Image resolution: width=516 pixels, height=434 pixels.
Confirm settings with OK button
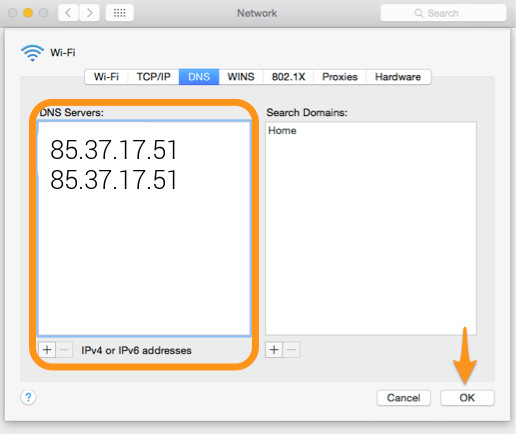coord(467,398)
